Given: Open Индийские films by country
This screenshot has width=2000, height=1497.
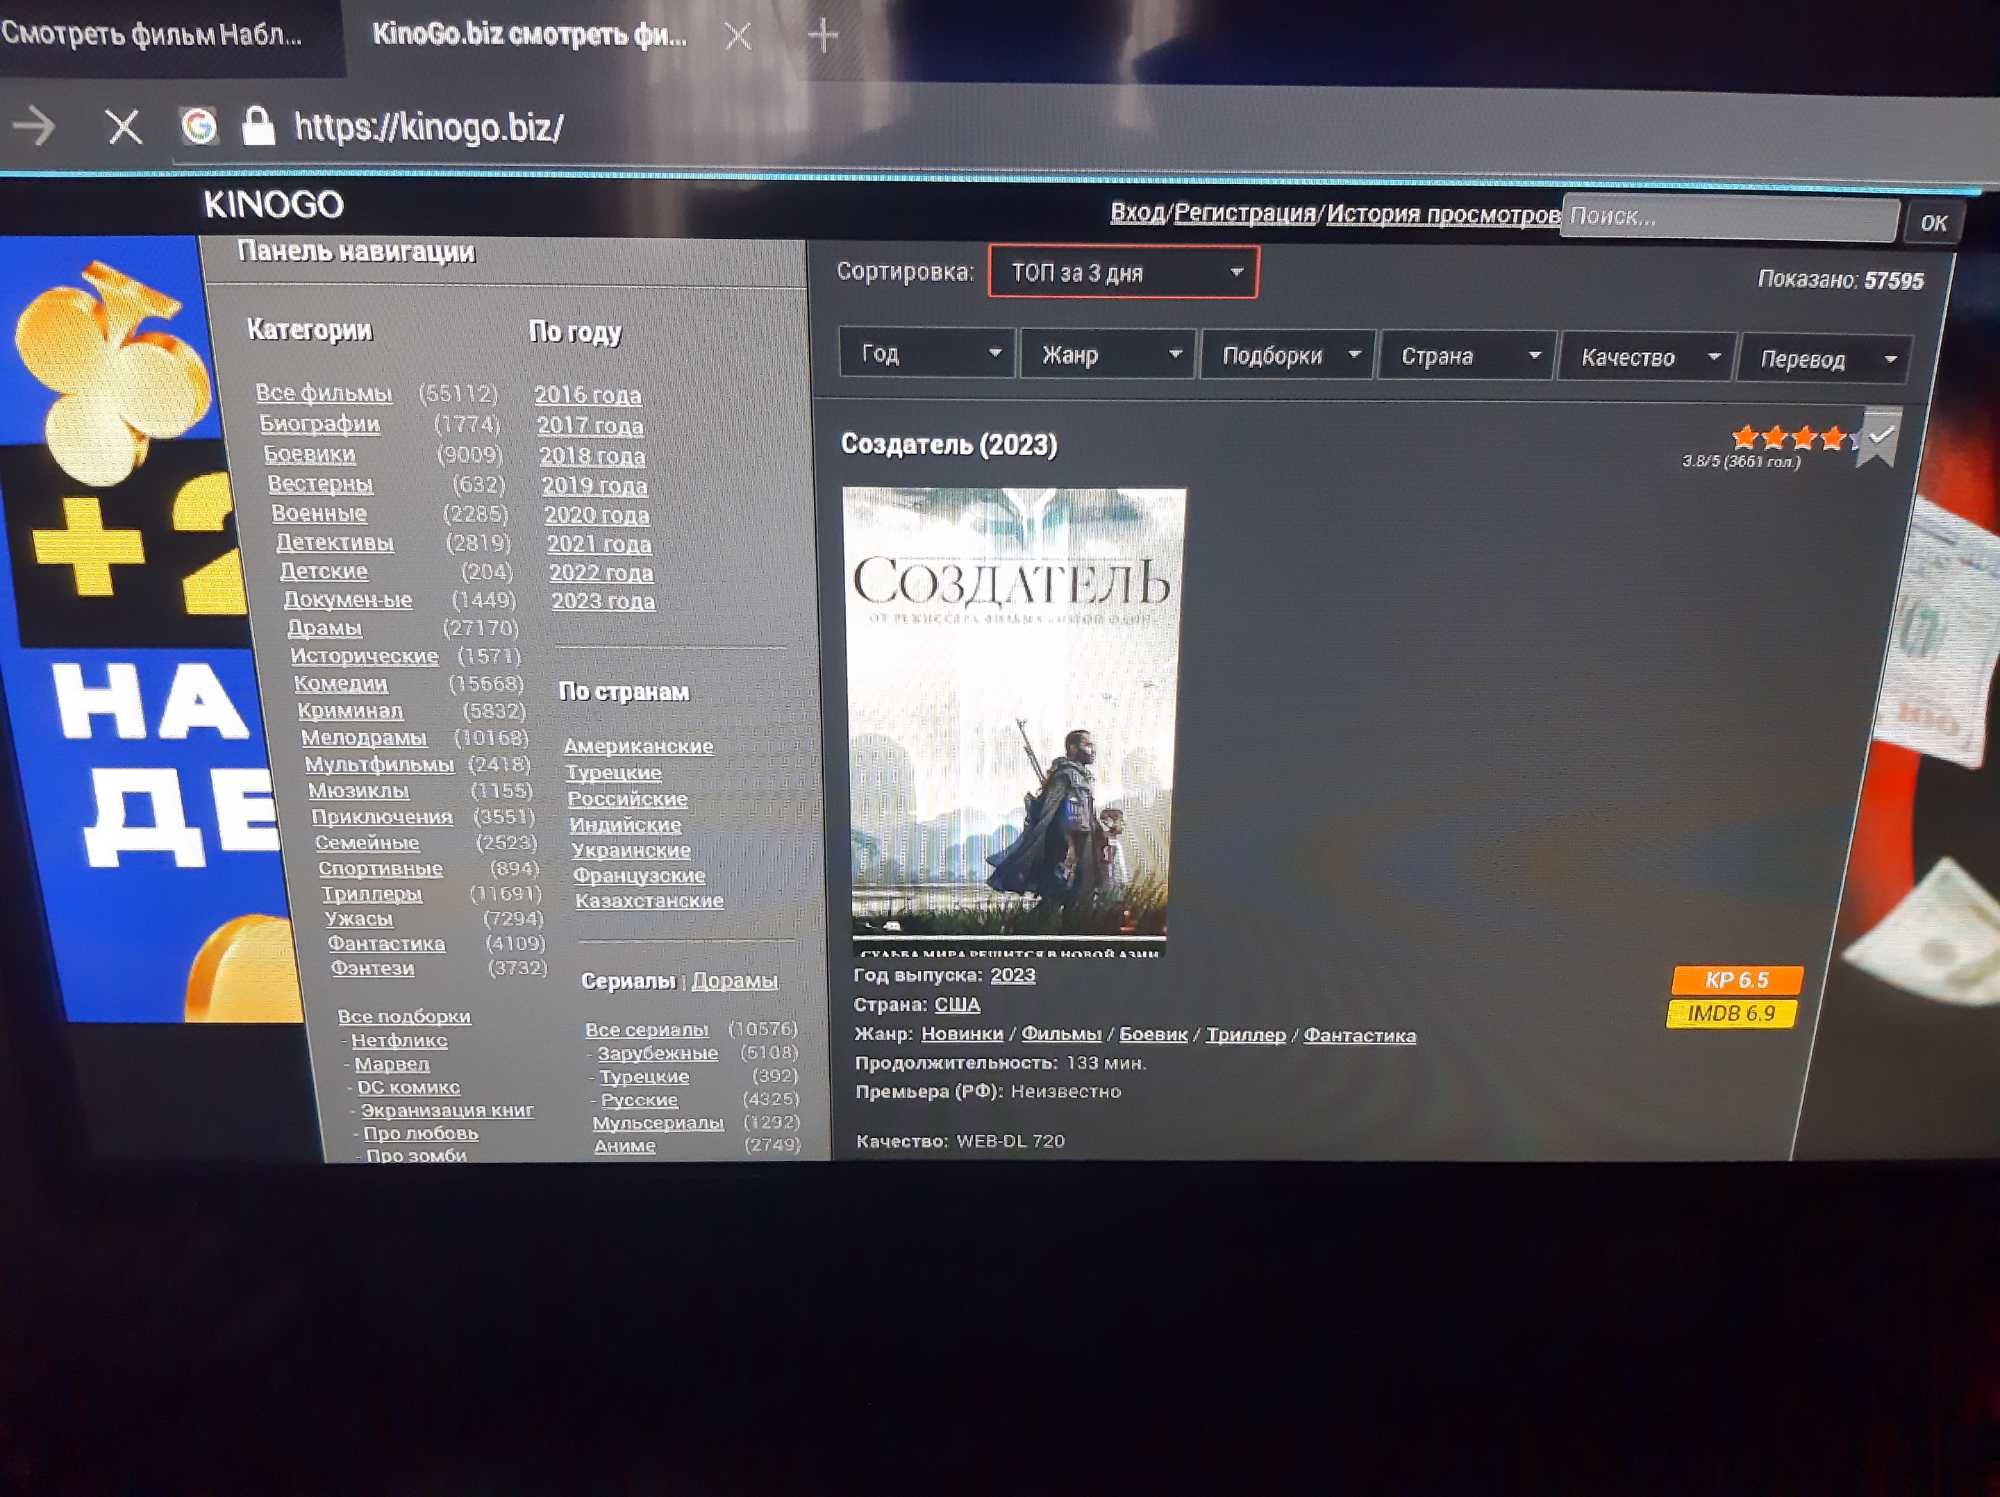Looking at the screenshot, I should (x=625, y=825).
